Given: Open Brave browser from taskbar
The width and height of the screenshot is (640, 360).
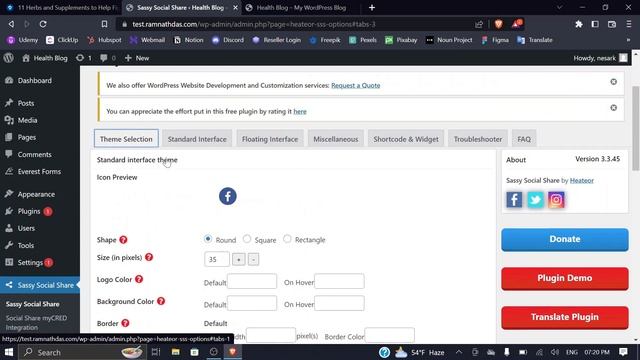Looking at the screenshot, I should coord(233,352).
